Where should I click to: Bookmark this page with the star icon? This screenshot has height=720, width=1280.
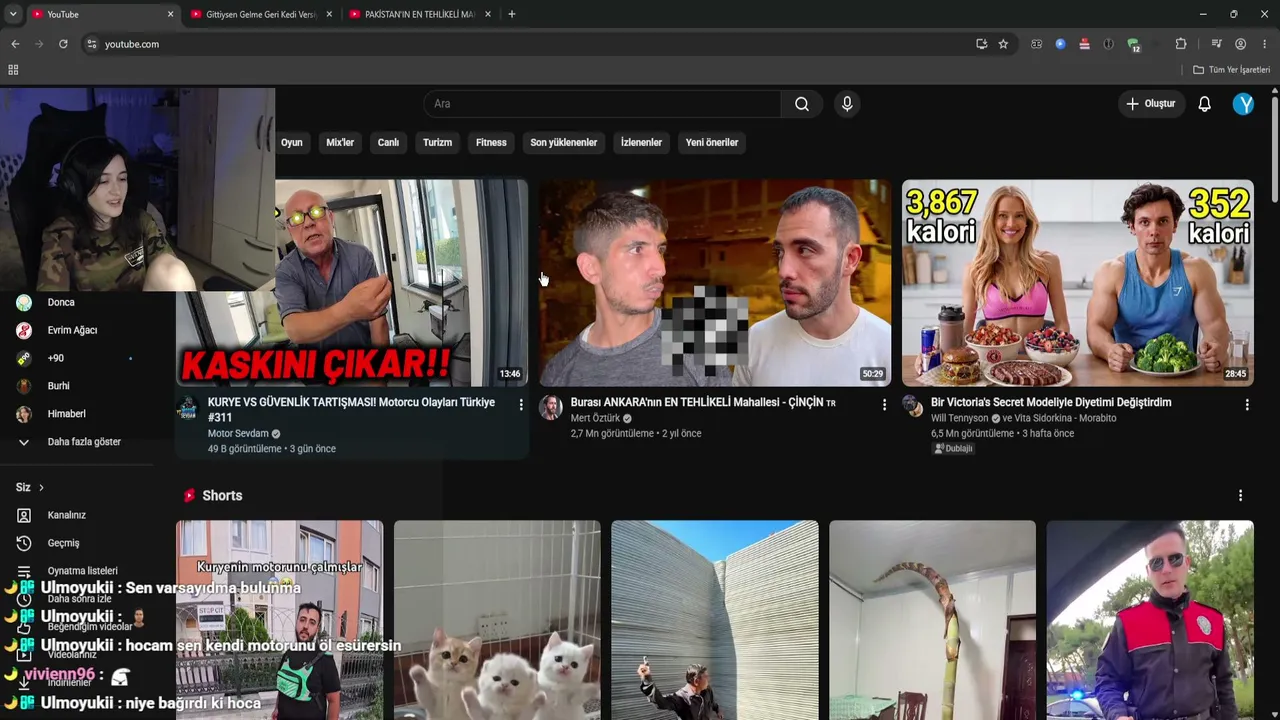click(1003, 44)
